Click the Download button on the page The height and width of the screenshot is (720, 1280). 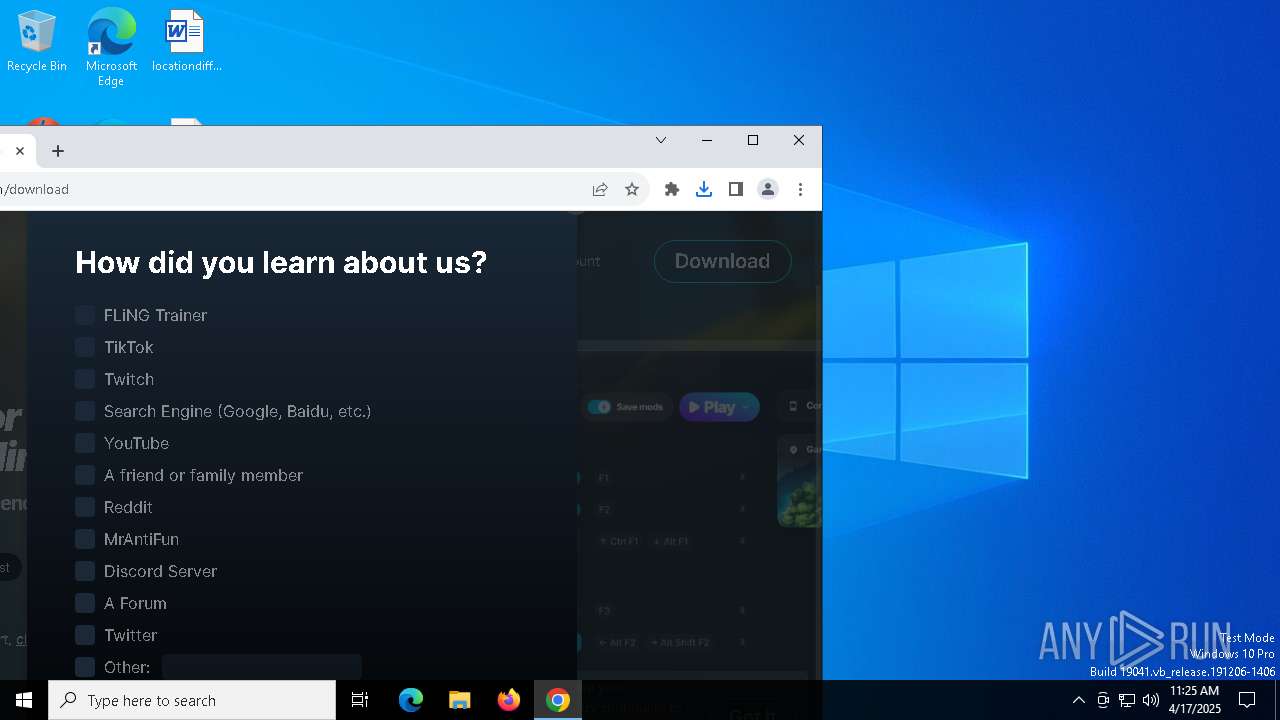pyautogui.click(x=722, y=261)
